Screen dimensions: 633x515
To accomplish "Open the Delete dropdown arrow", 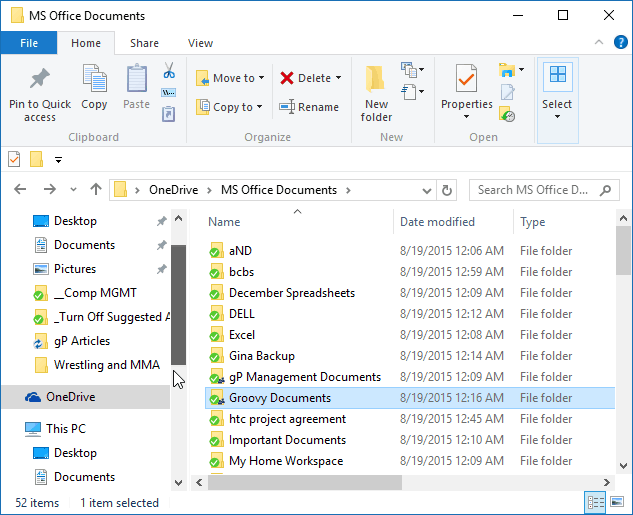I will click(338, 77).
